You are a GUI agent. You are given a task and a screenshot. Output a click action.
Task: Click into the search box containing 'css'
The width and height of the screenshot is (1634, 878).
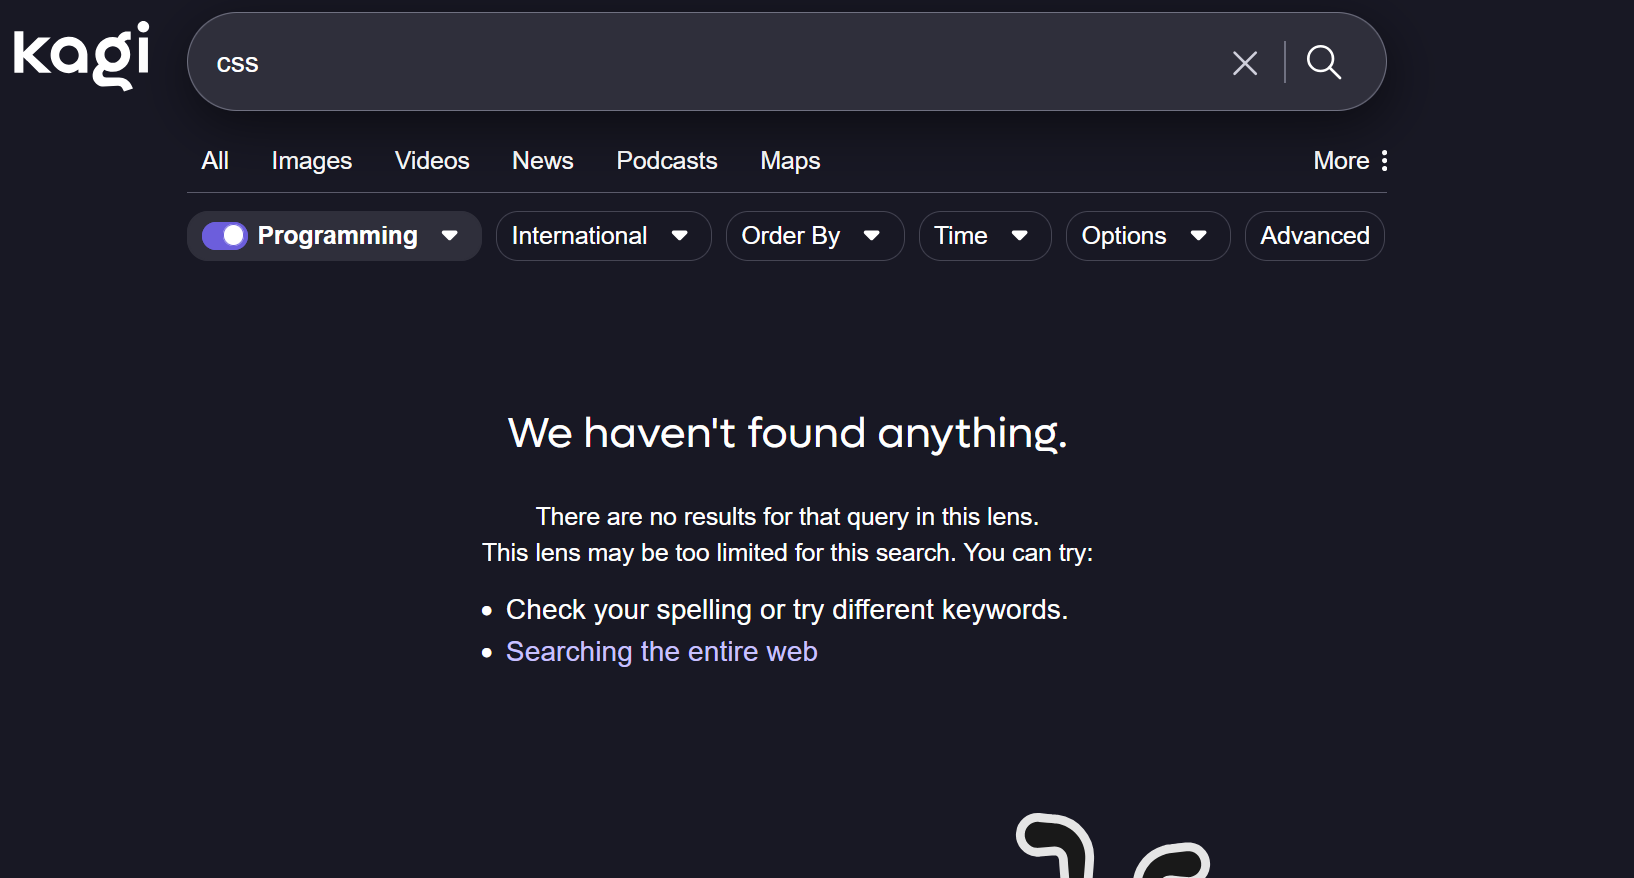700,63
